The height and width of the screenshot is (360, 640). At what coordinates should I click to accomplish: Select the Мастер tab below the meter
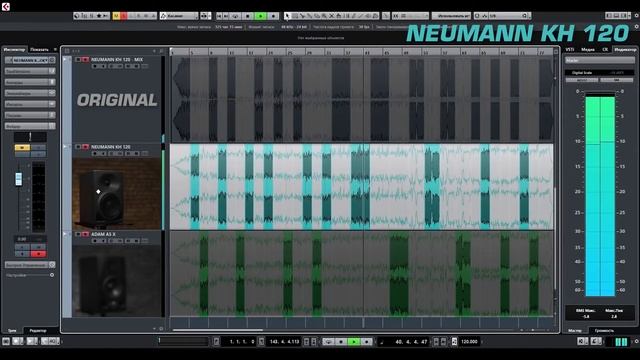click(575, 330)
